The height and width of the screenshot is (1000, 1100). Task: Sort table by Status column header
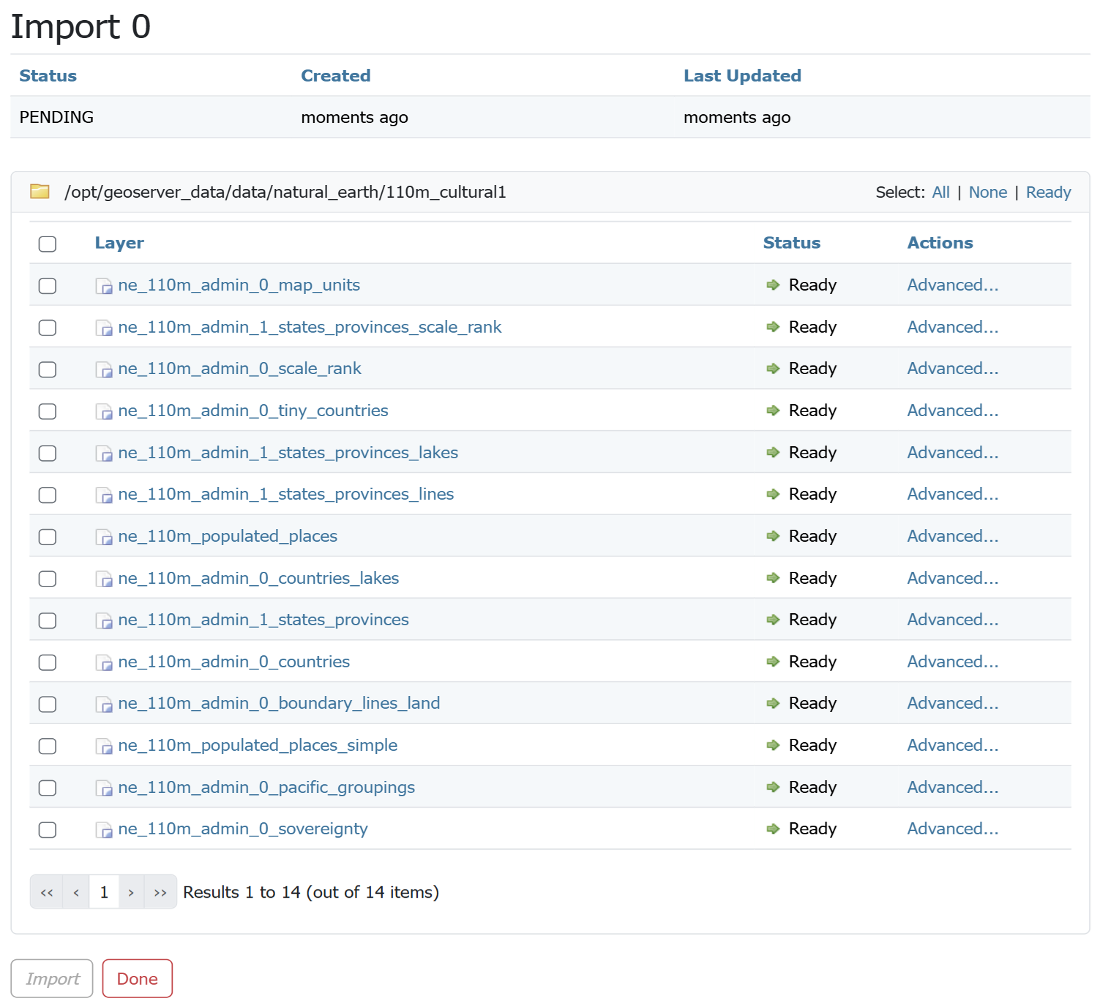[x=791, y=243]
